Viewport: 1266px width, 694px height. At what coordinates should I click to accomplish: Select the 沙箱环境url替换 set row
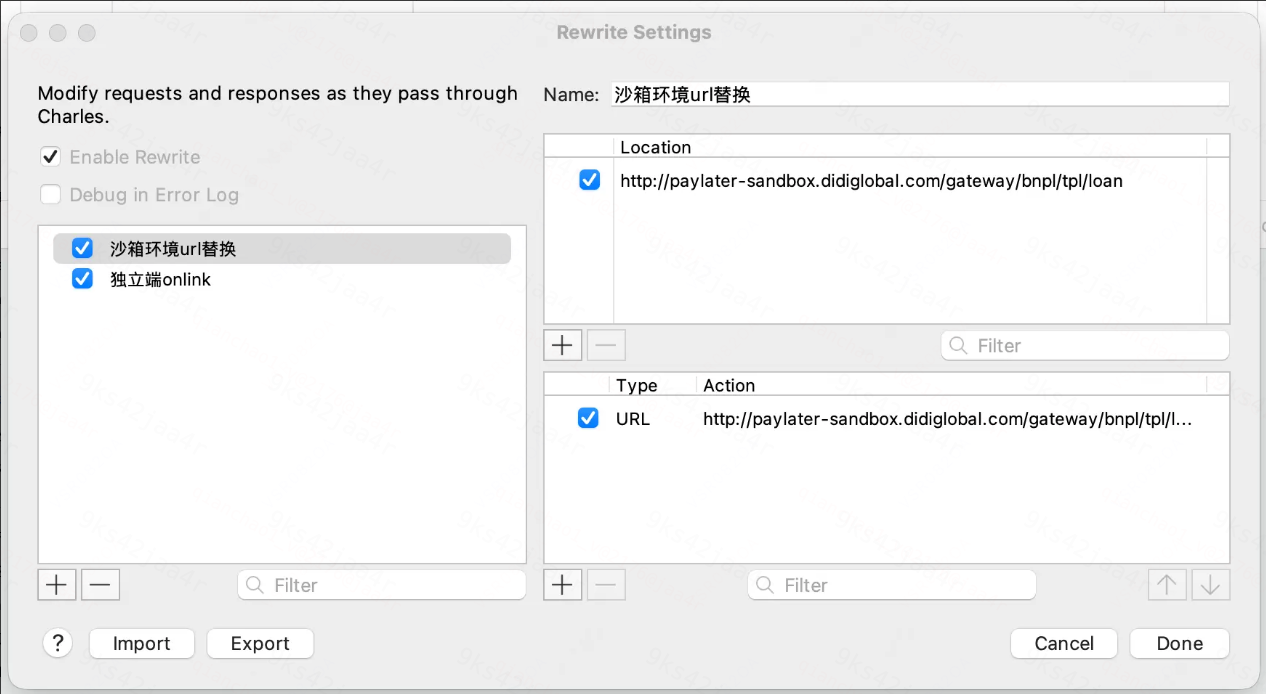(x=282, y=249)
